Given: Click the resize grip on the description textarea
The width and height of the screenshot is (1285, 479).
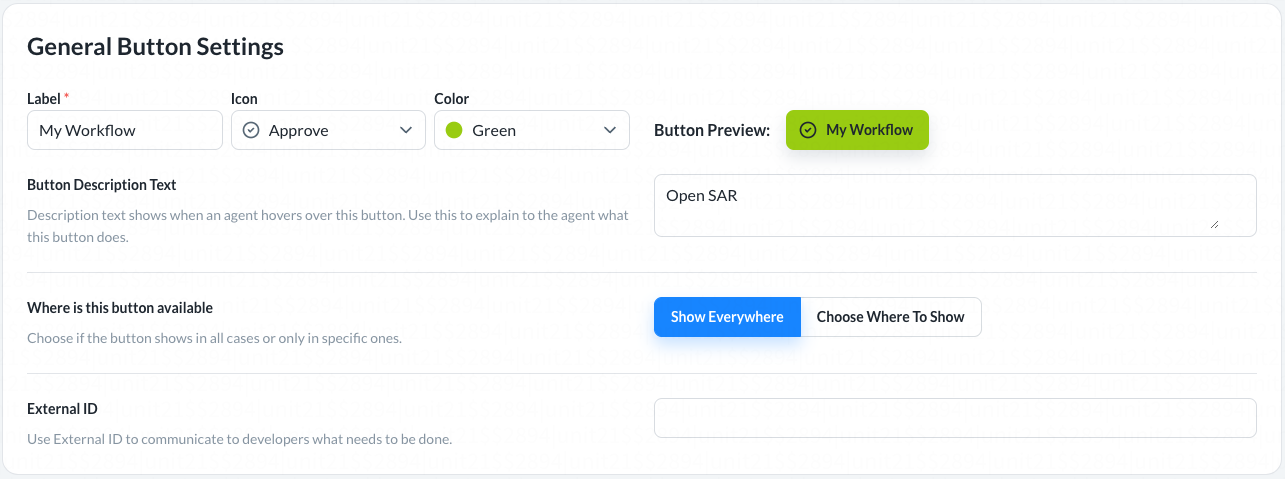Looking at the screenshot, I should point(1214,224).
